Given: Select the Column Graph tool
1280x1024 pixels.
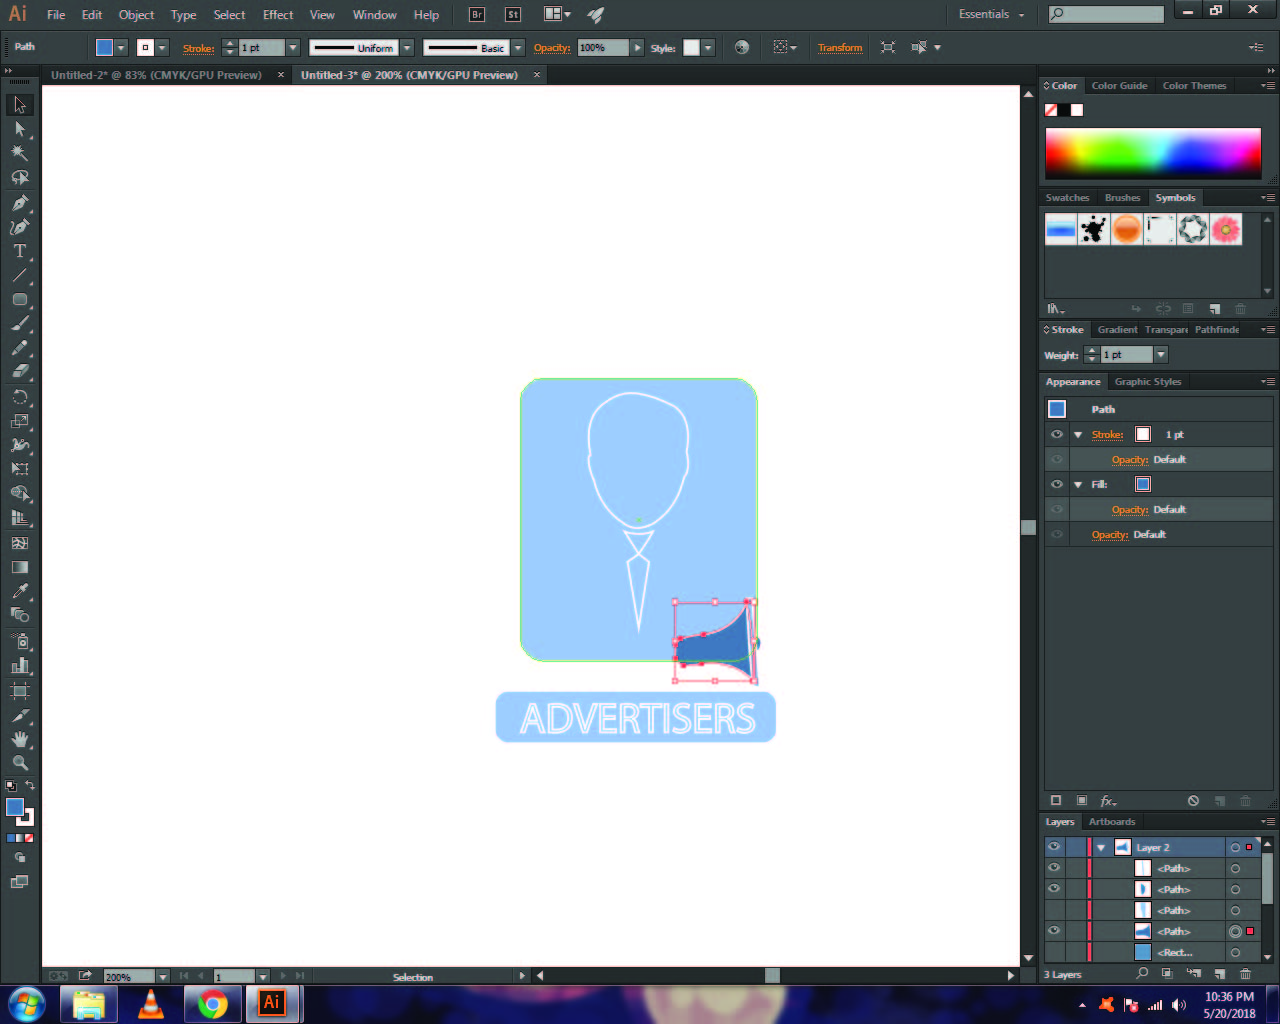Looking at the screenshot, I should 19,665.
